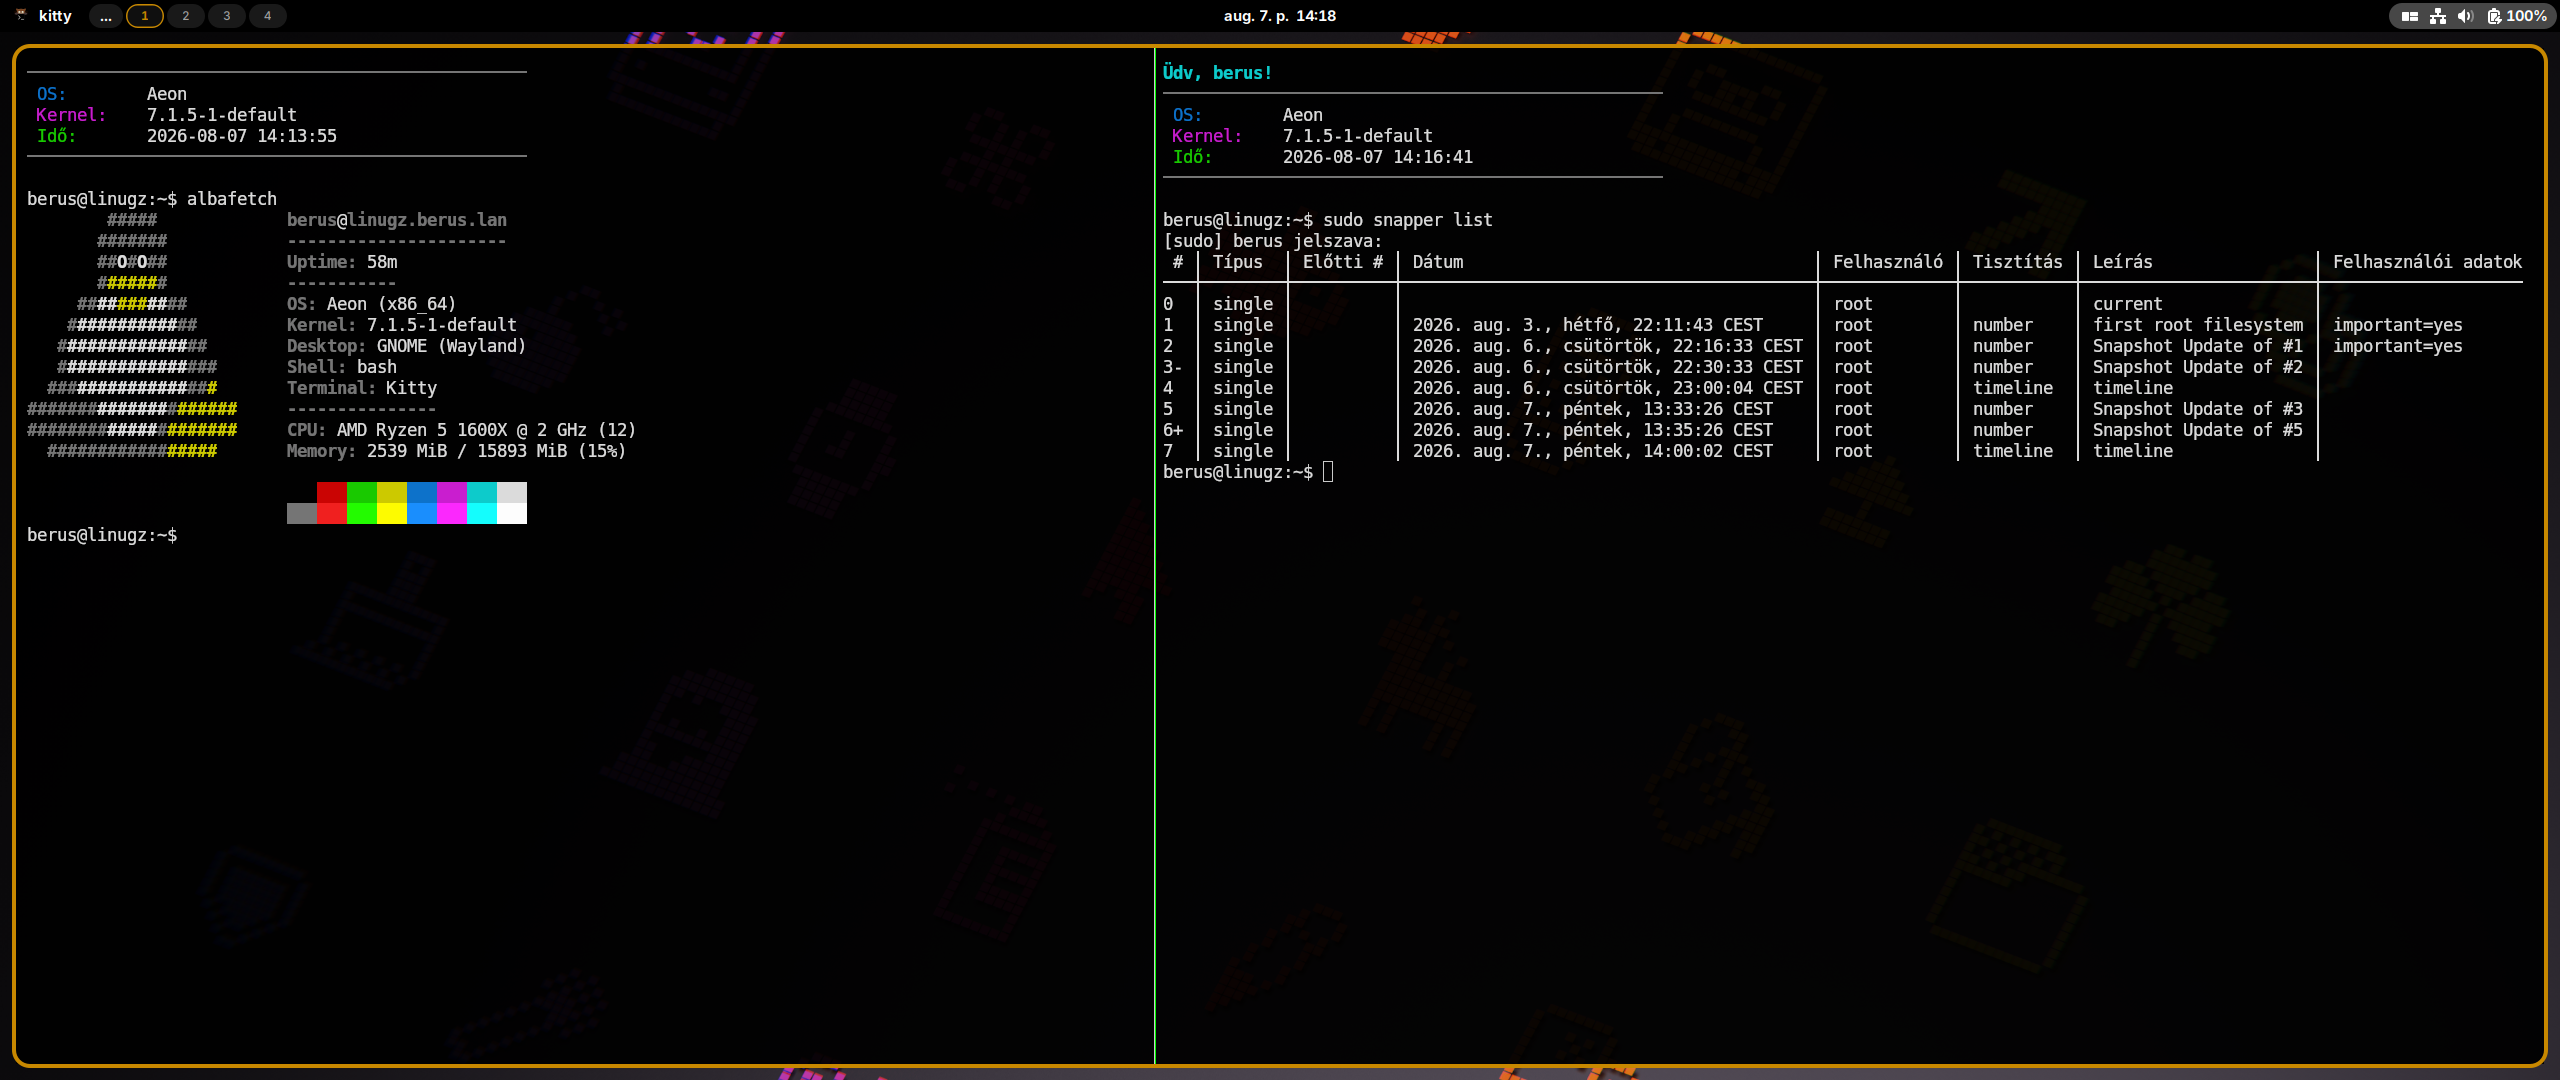
Task: Click the 'sudo snapper list' command text
Action: coord(1408,220)
